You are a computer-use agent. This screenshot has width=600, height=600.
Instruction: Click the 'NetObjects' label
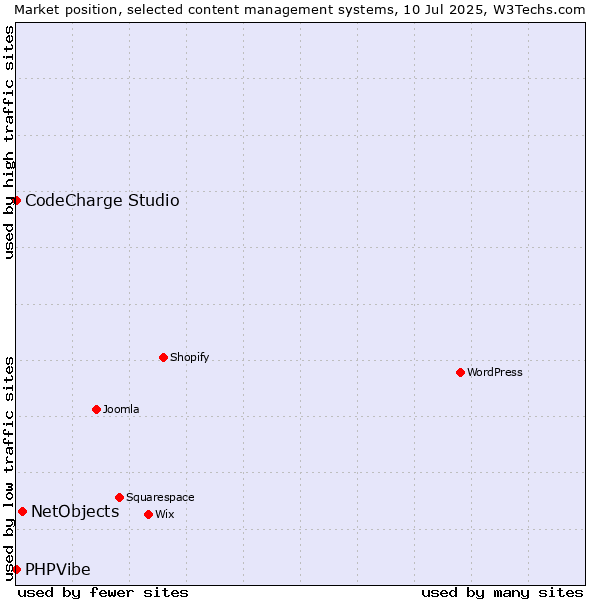[x=75, y=512]
